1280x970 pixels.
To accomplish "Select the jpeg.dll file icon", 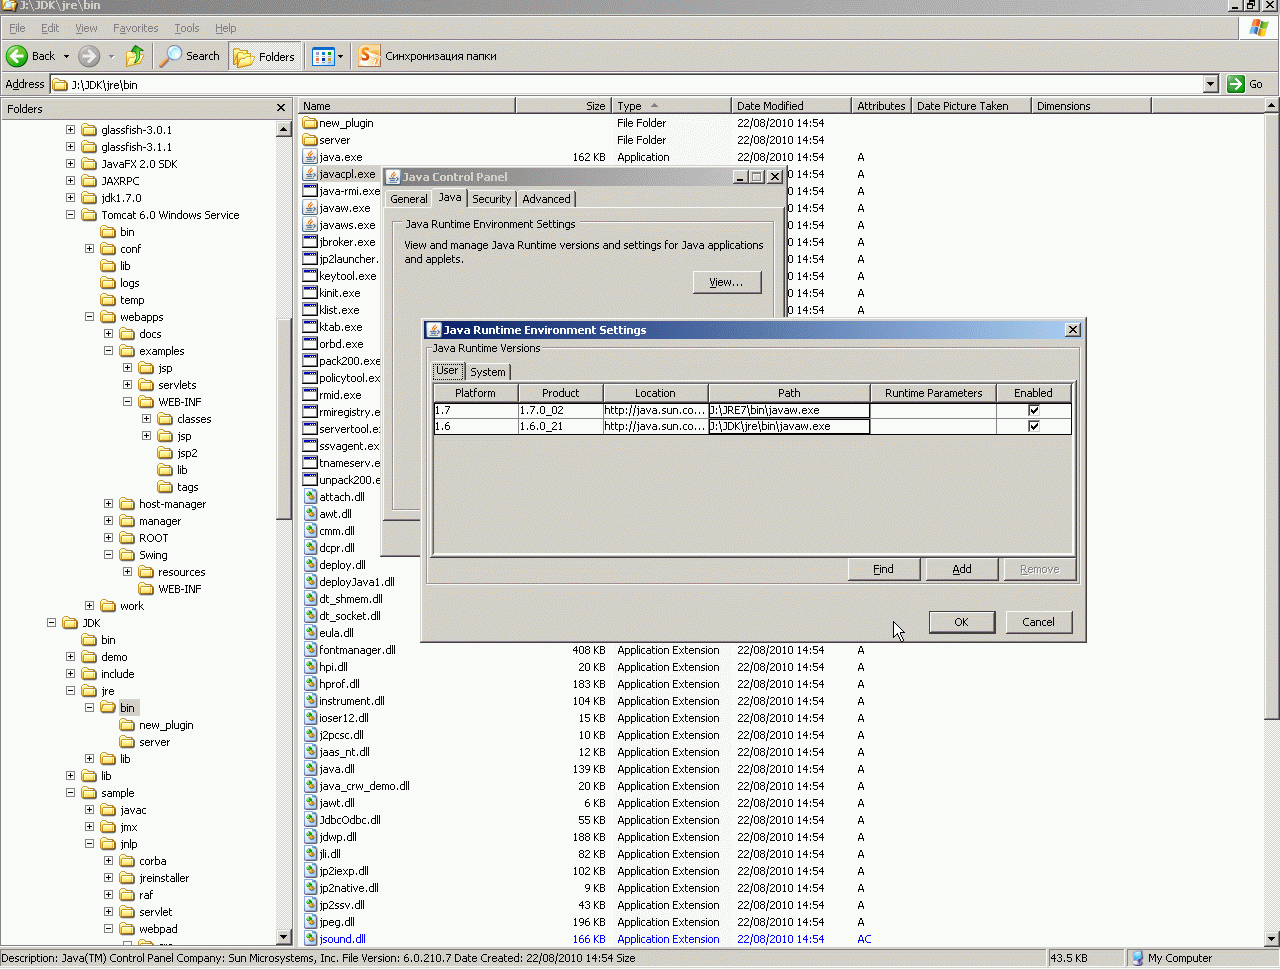I will pos(310,922).
